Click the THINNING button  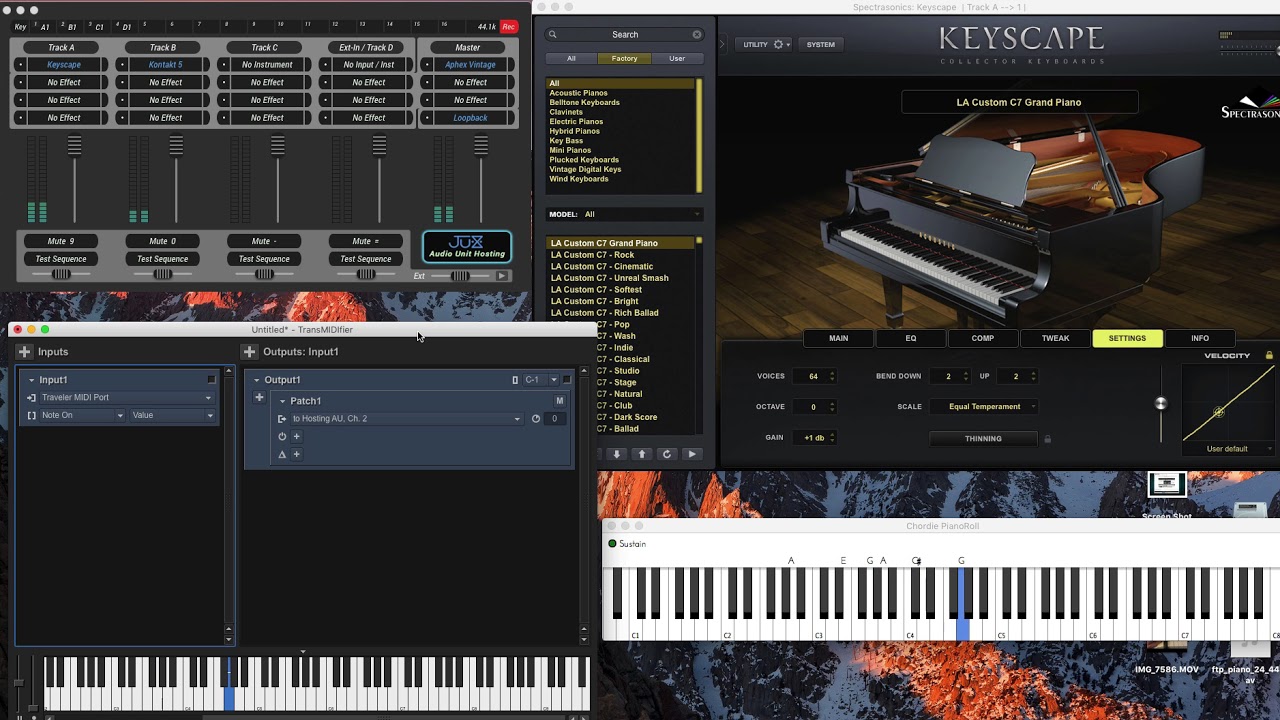983,438
